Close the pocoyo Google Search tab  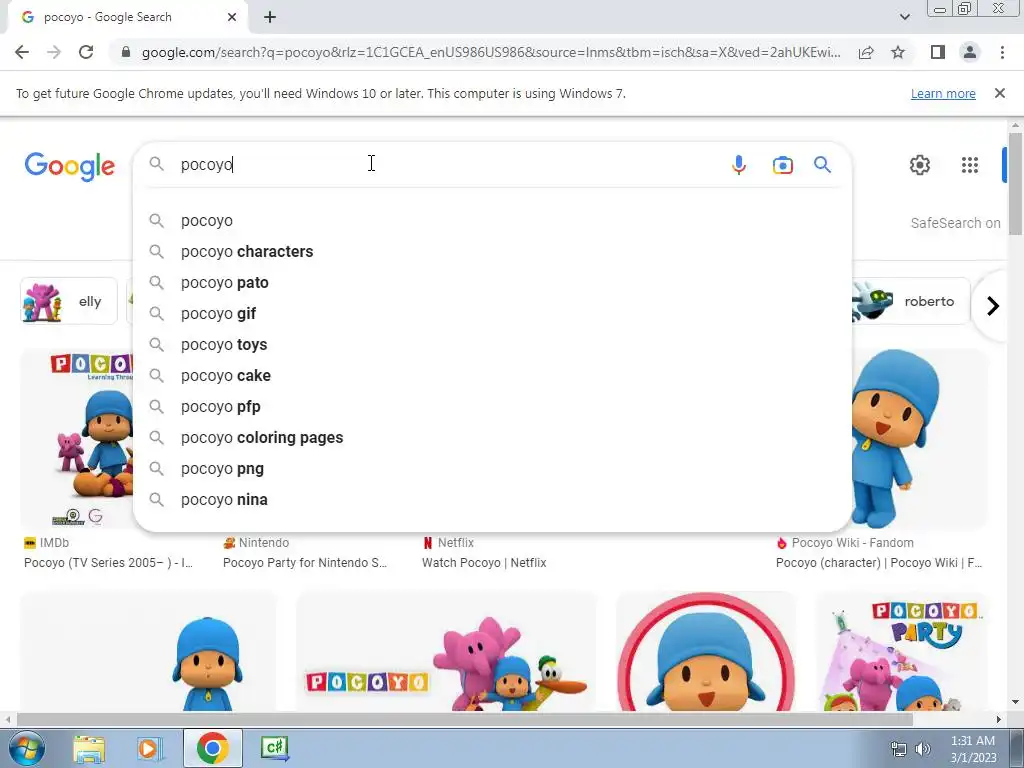coord(232,17)
